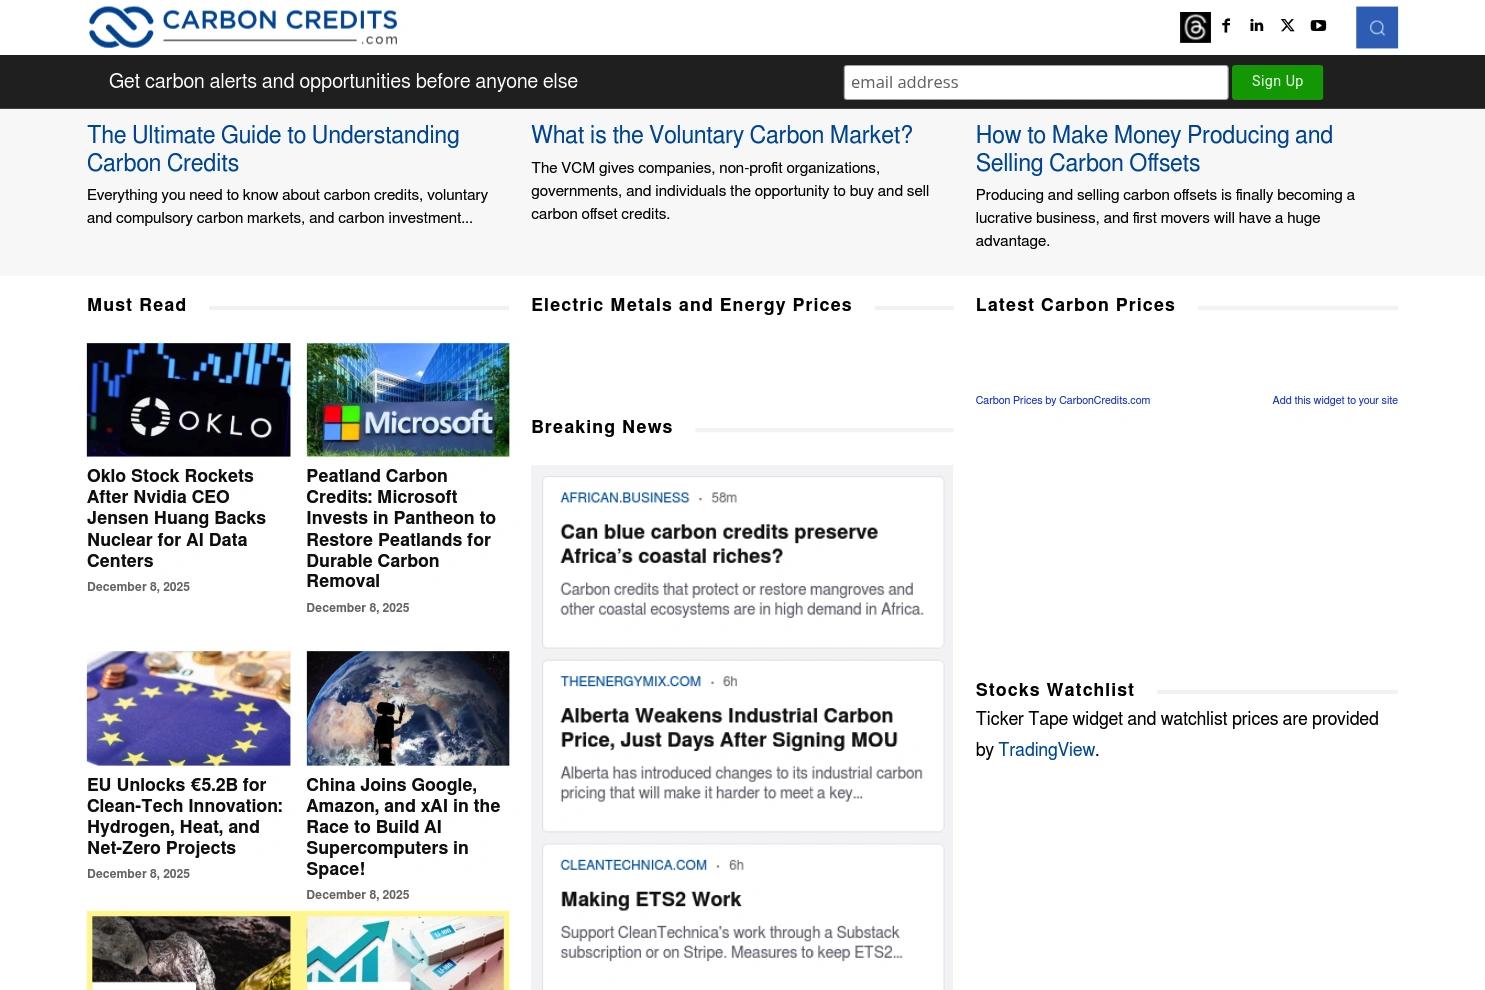
Task: Focus the email address input field
Action: 1036,82
